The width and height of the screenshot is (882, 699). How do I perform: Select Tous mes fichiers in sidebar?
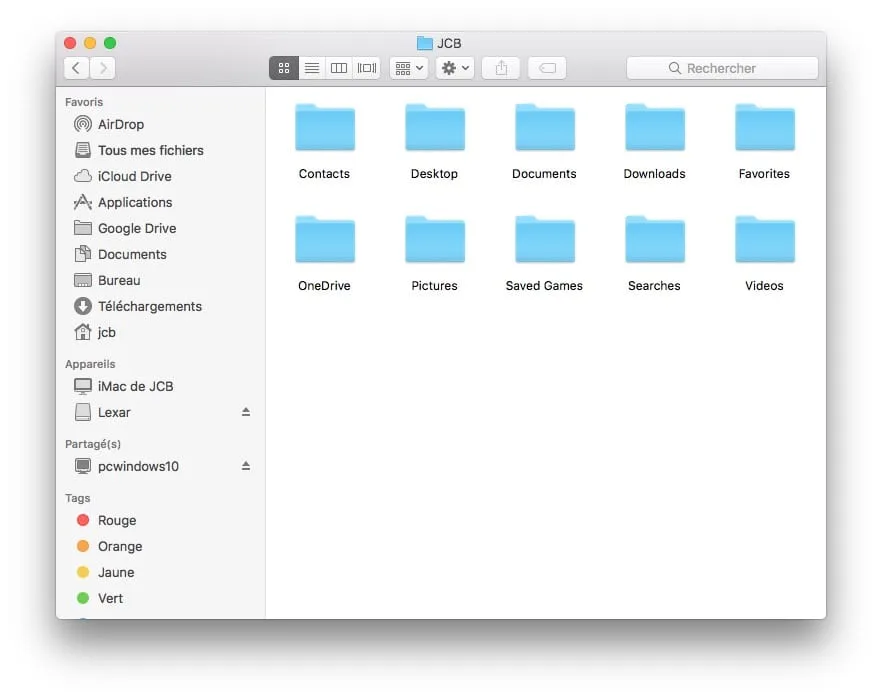160,150
